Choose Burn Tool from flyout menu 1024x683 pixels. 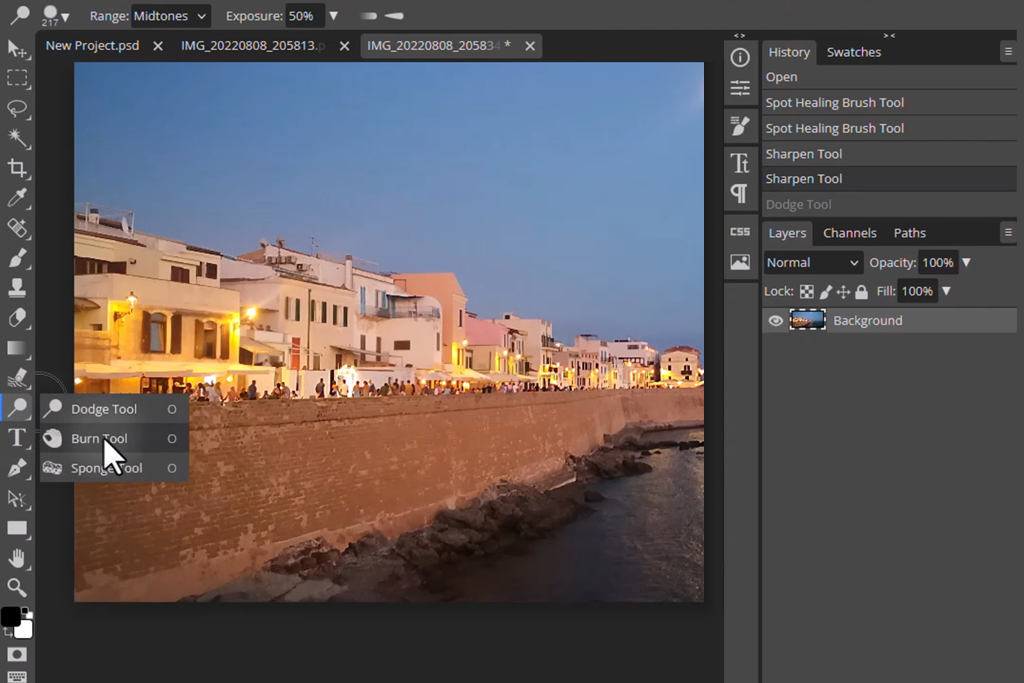[x=99, y=439]
